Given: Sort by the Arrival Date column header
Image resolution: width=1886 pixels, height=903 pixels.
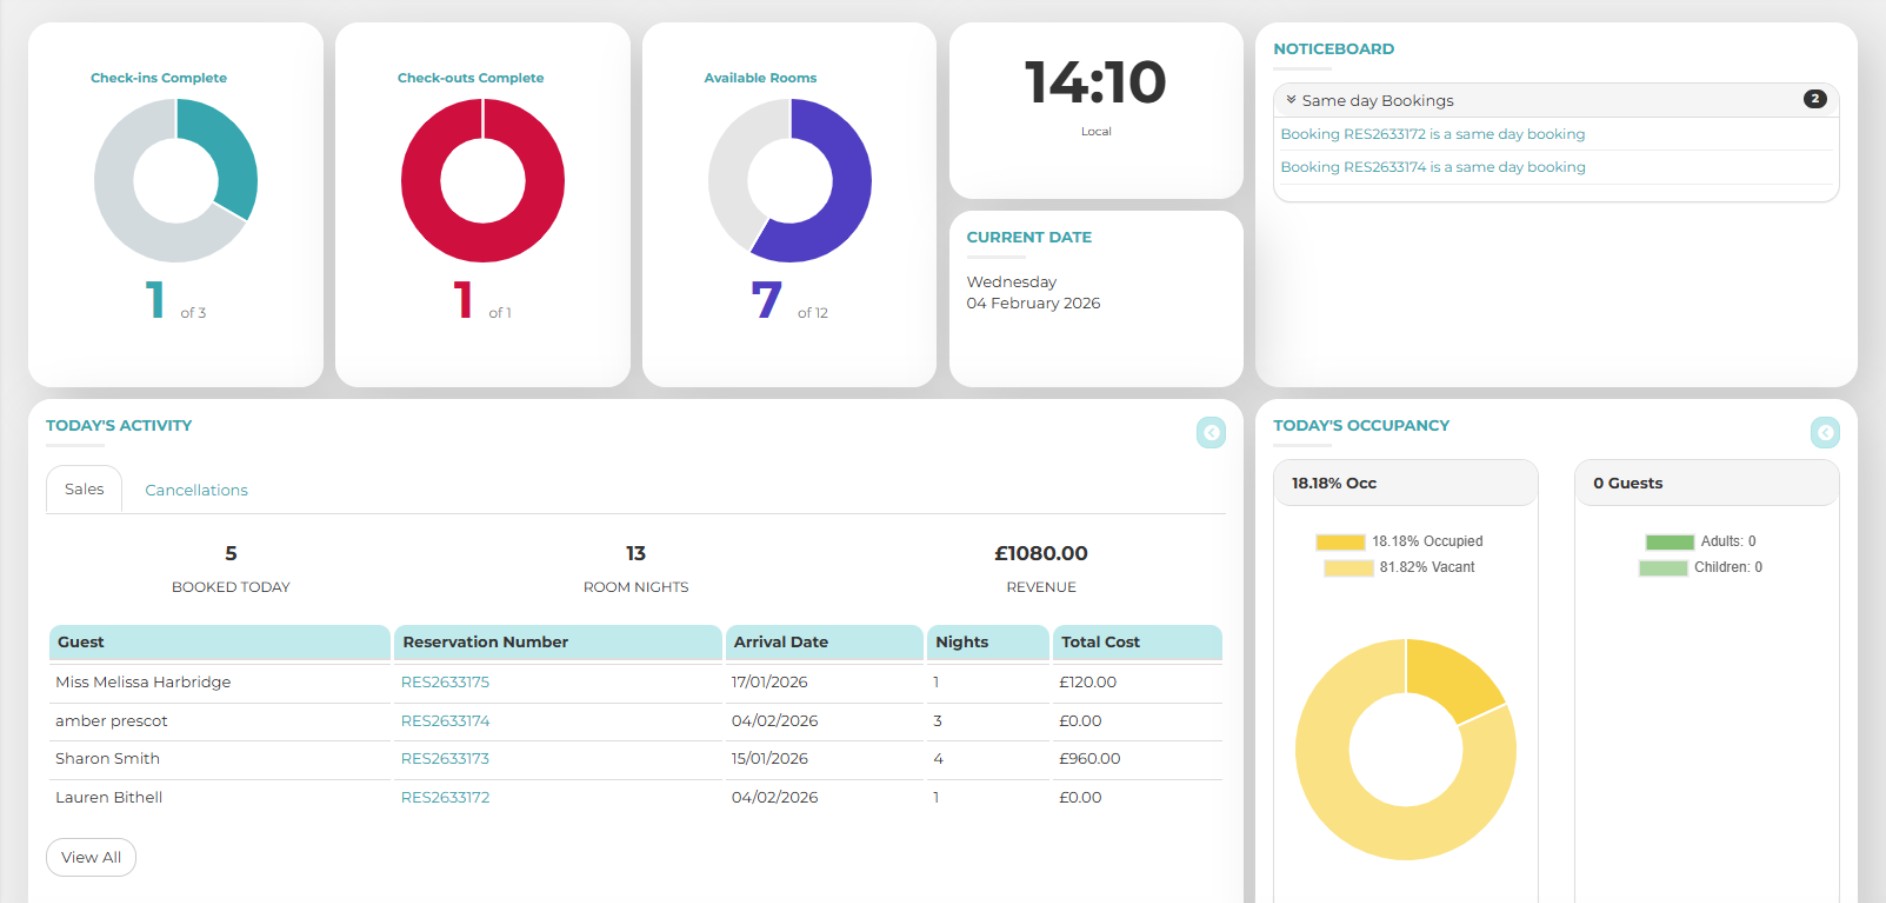Looking at the screenshot, I should pyautogui.click(x=781, y=642).
